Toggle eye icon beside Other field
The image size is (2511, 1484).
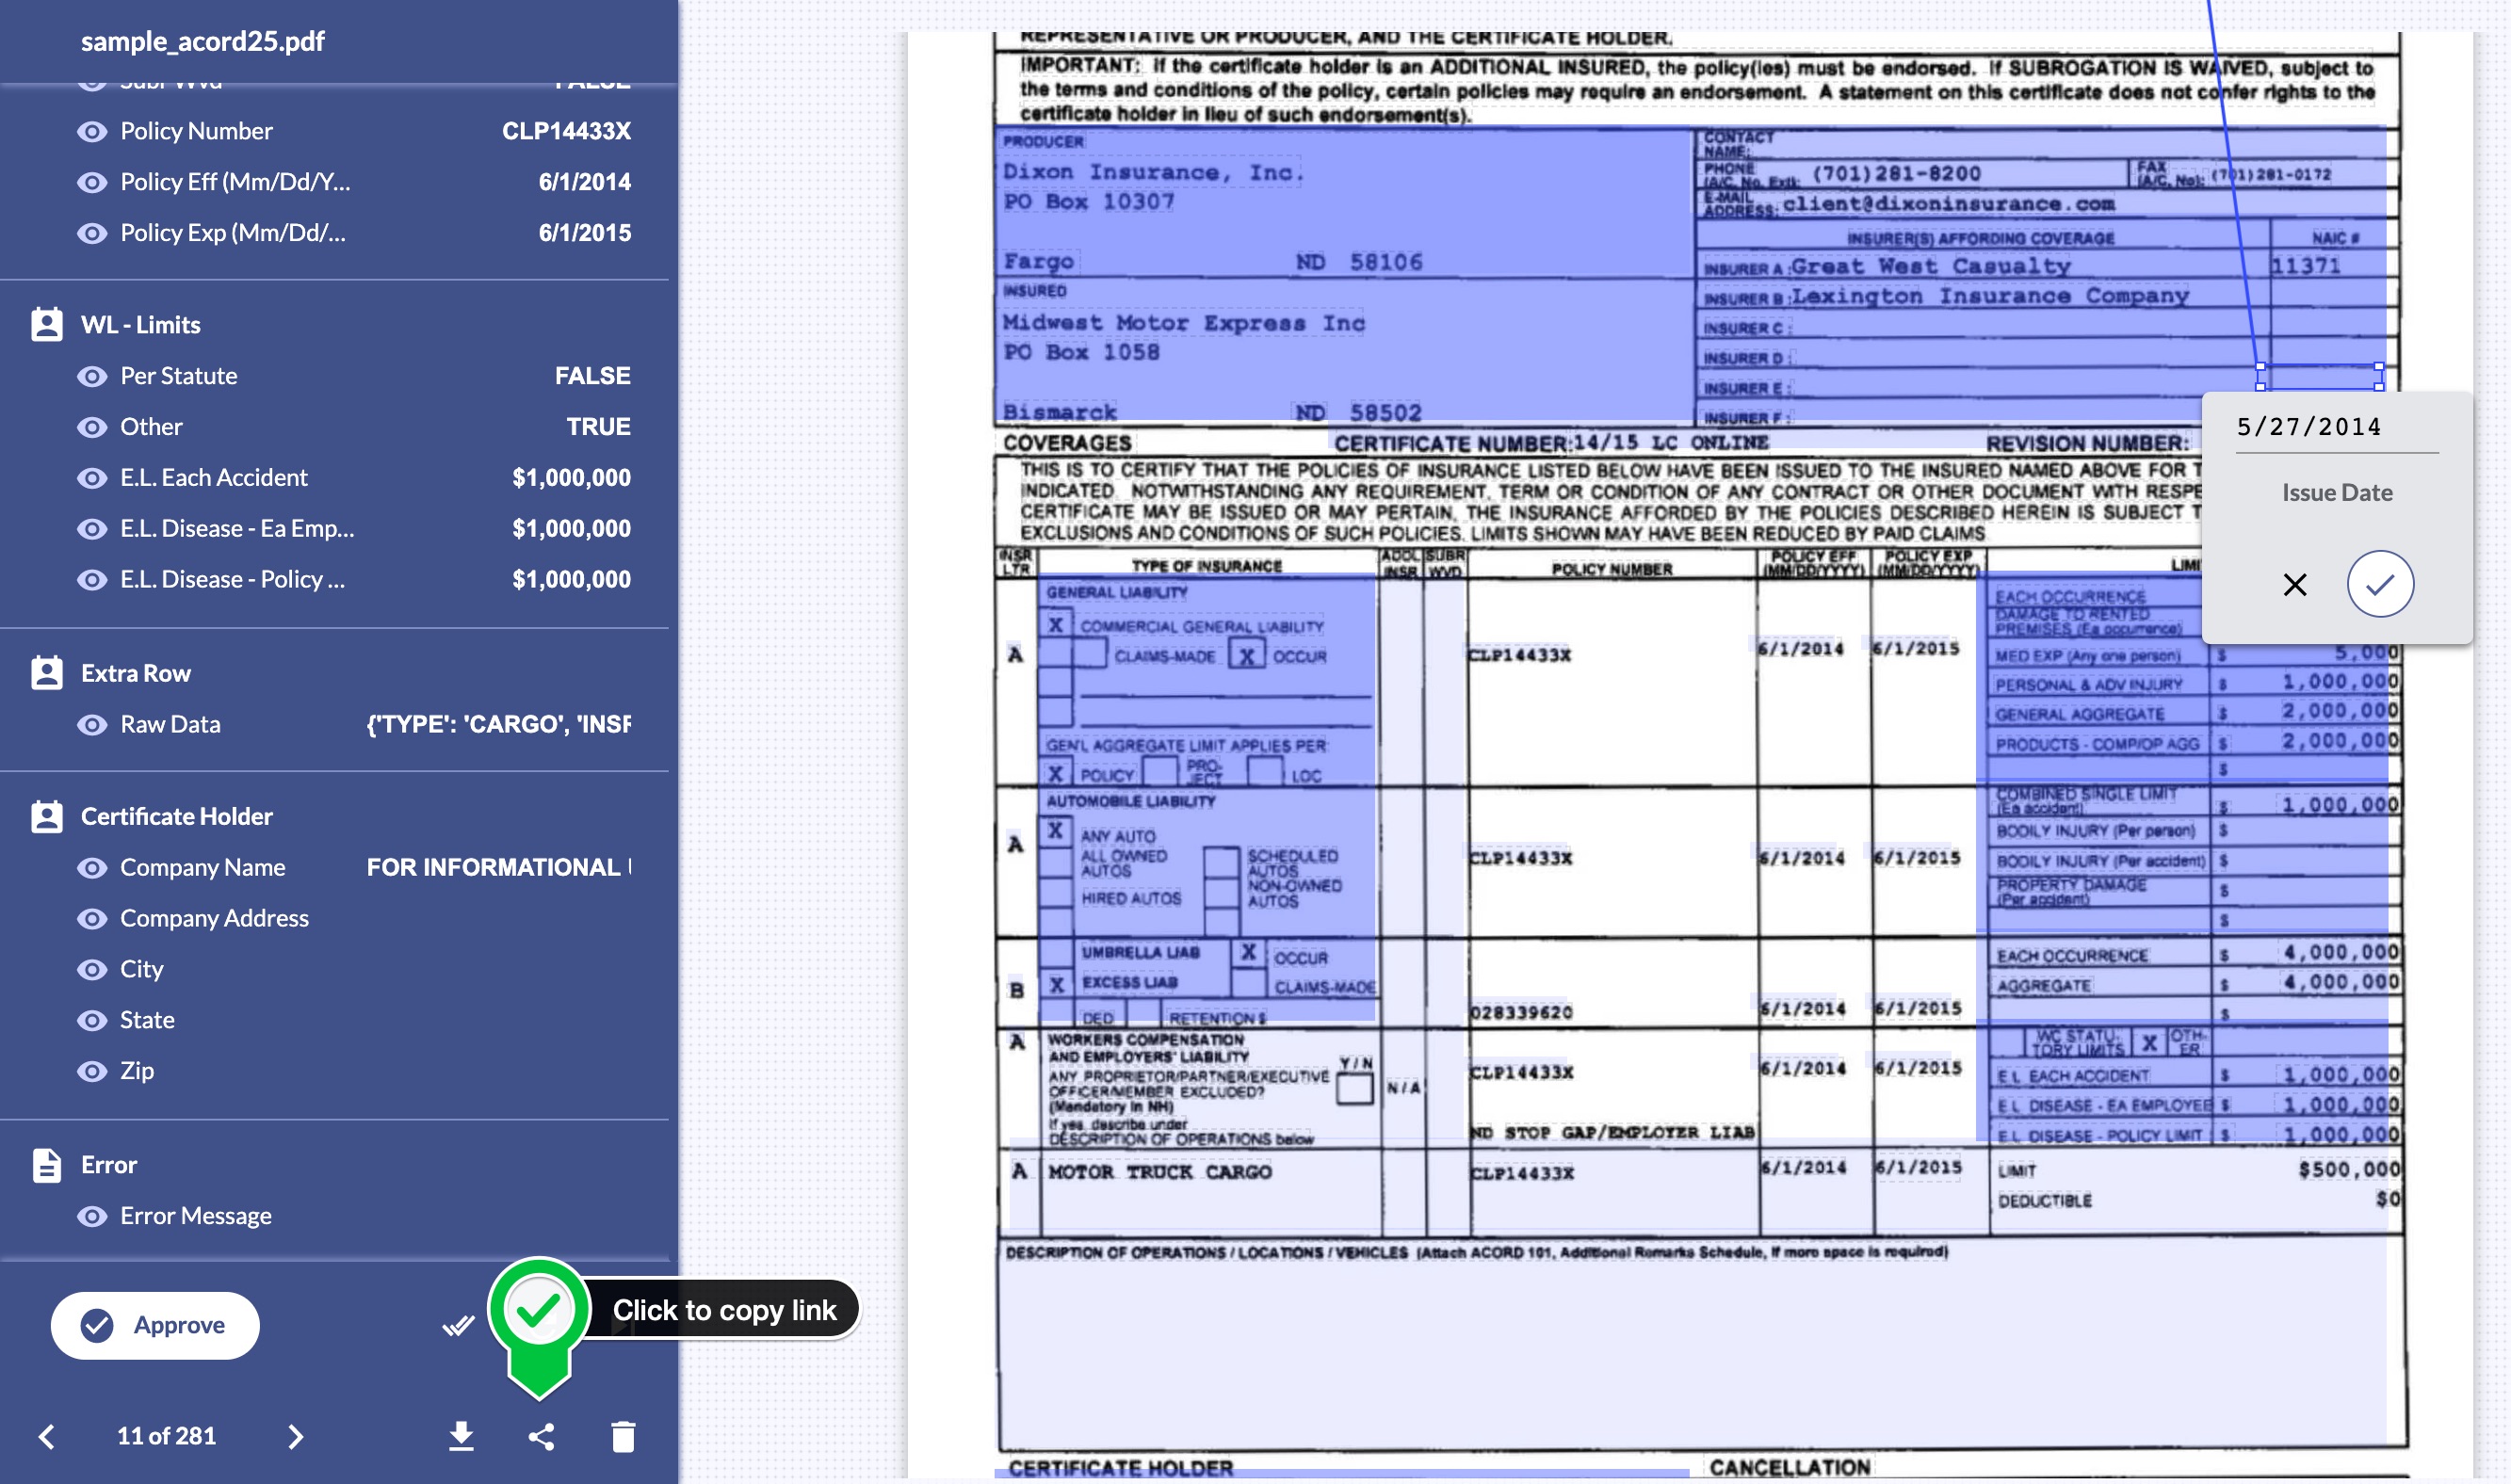pos(92,428)
